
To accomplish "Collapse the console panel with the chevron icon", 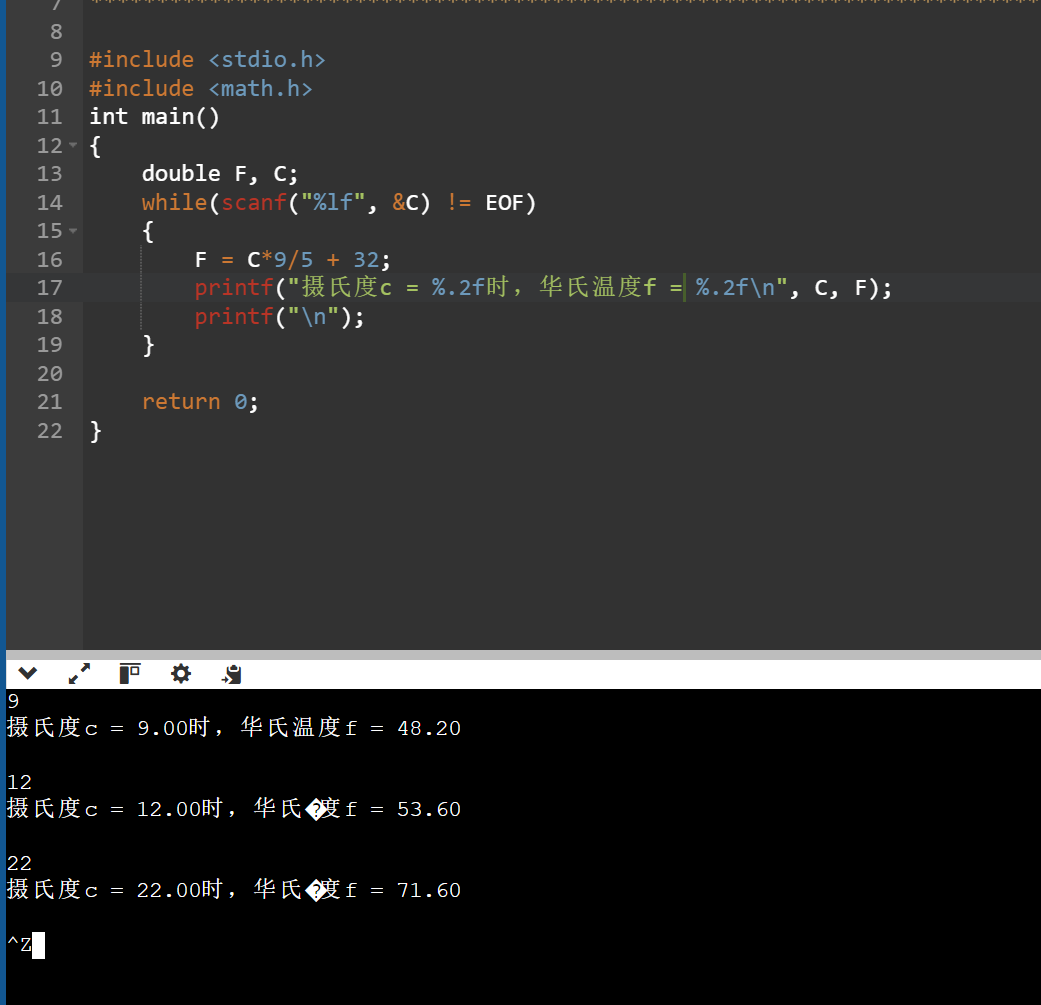I will 27,674.
